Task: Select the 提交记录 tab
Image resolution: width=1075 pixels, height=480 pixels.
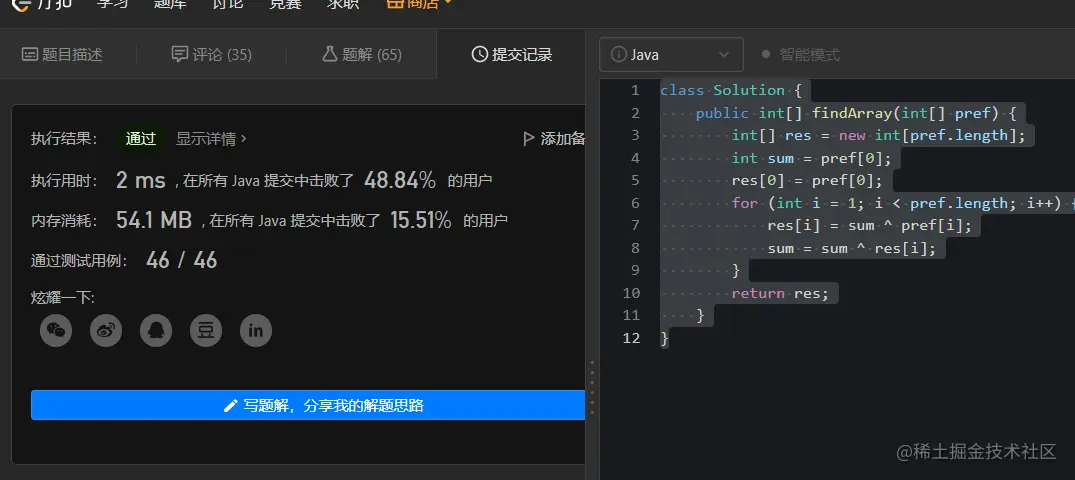Action: (x=512, y=54)
